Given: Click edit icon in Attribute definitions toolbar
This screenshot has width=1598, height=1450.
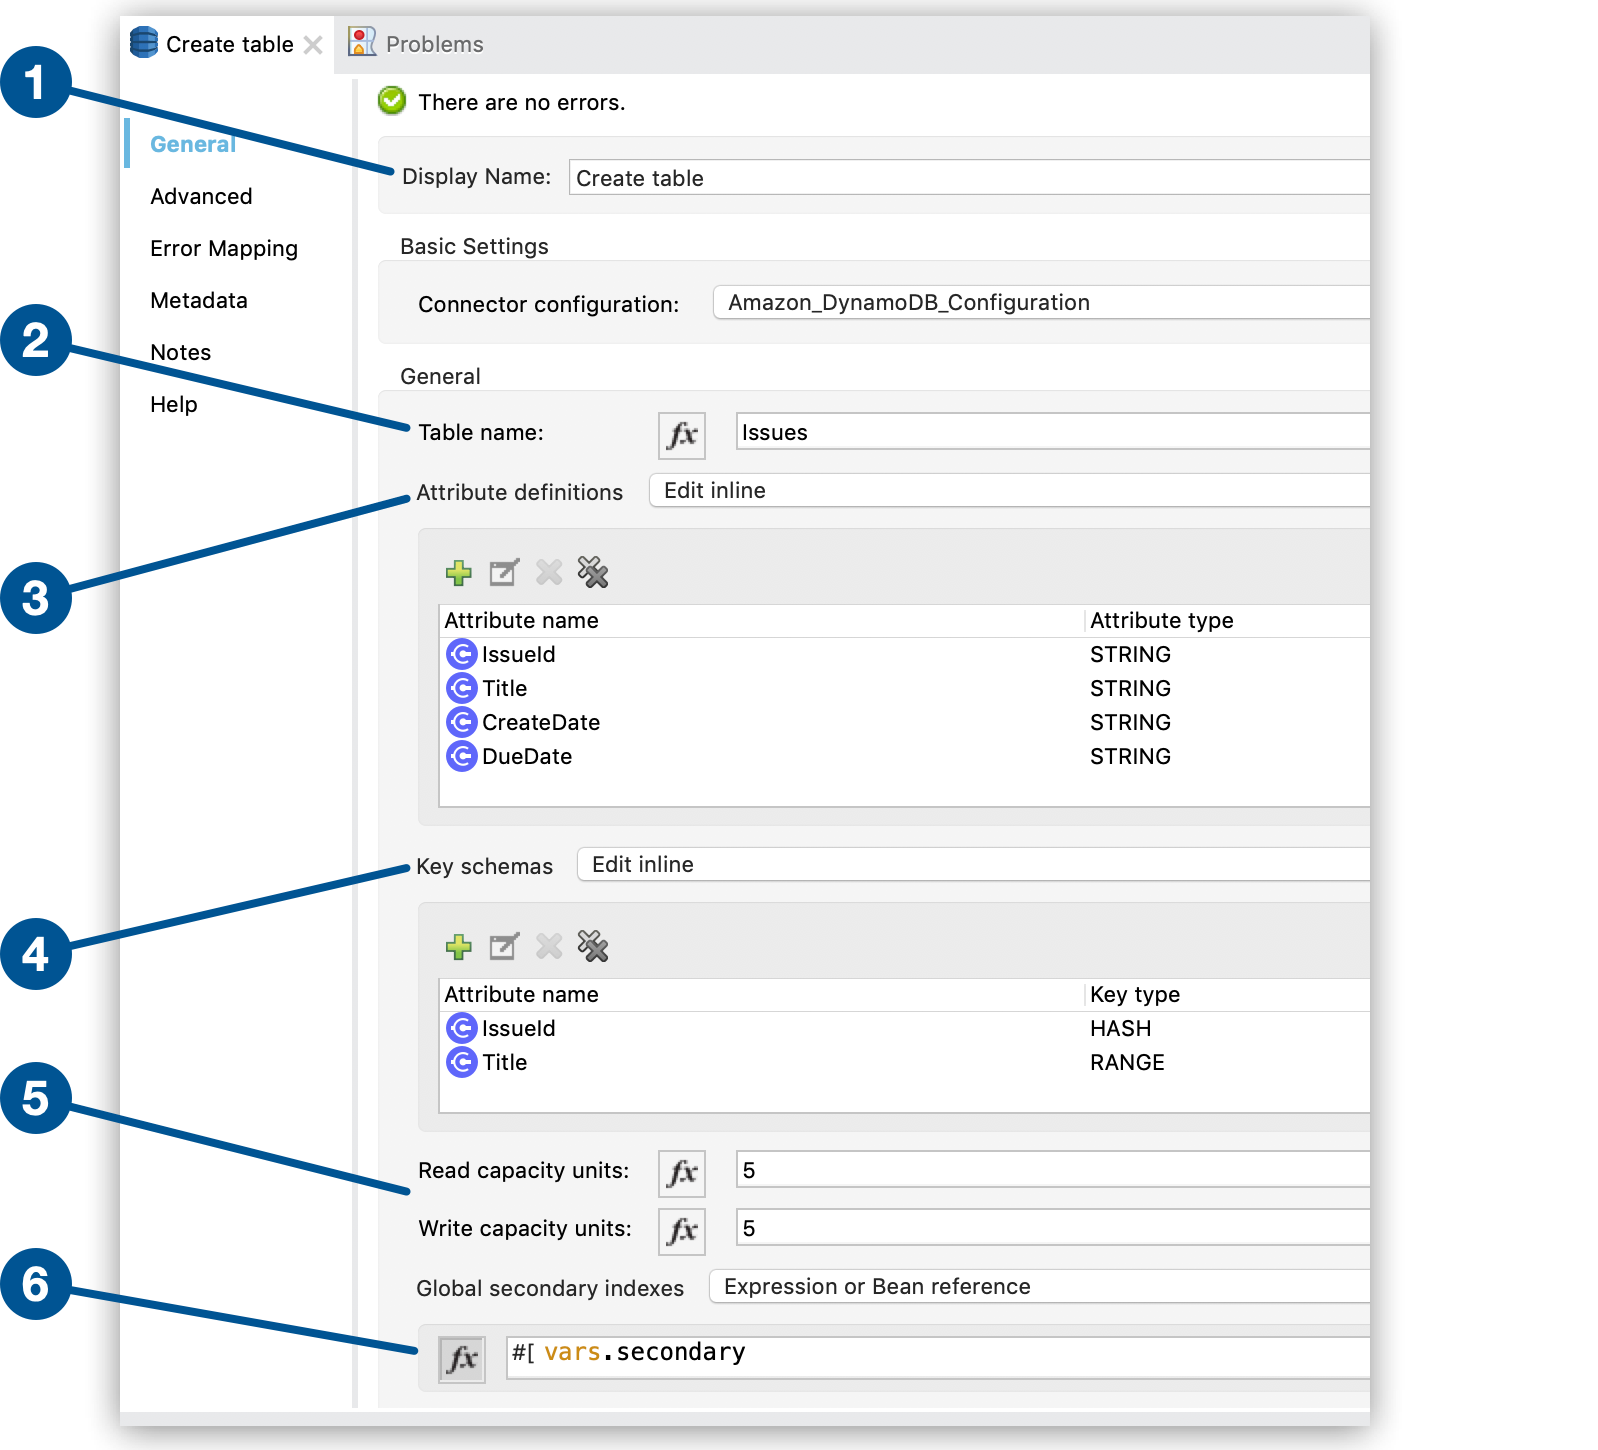Looking at the screenshot, I should tap(504, 573).
